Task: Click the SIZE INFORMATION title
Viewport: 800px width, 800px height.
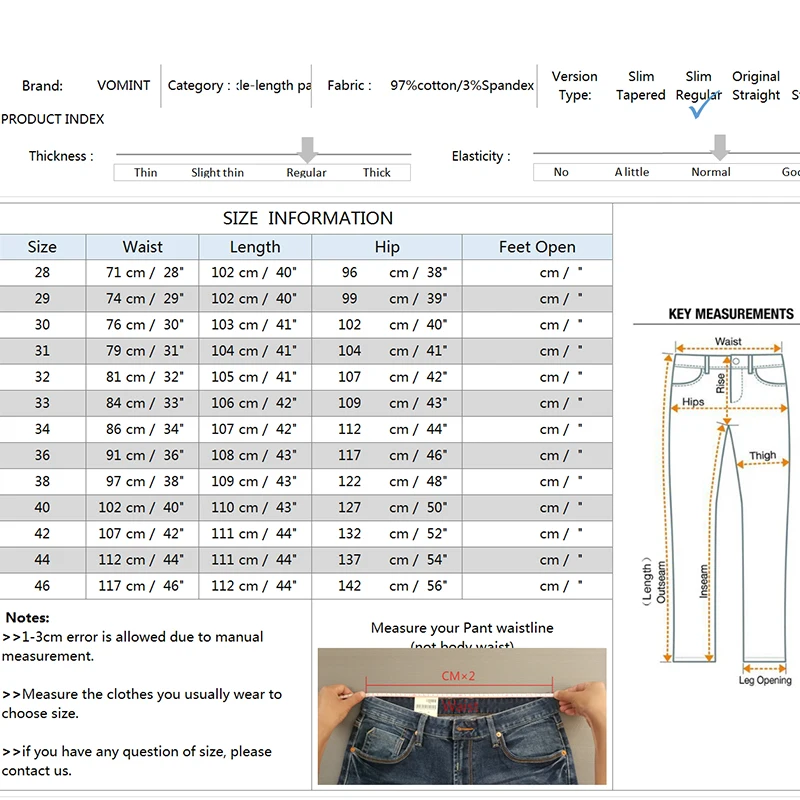Action: [308, 218]
